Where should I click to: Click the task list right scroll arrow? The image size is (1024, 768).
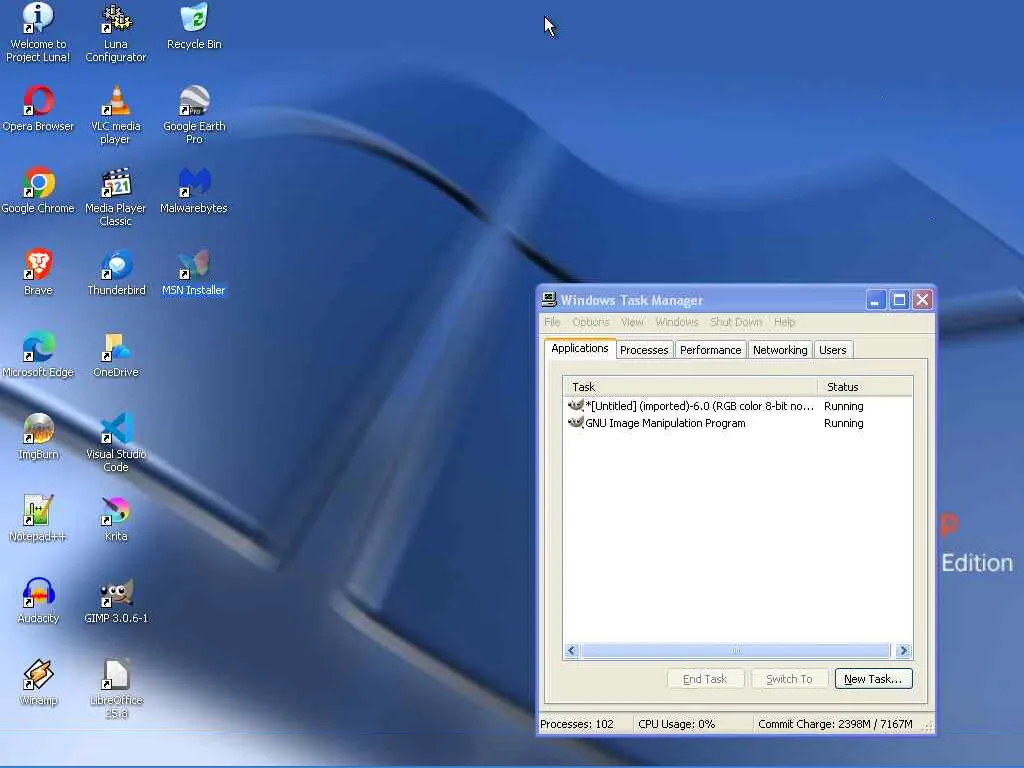(904, 650)
